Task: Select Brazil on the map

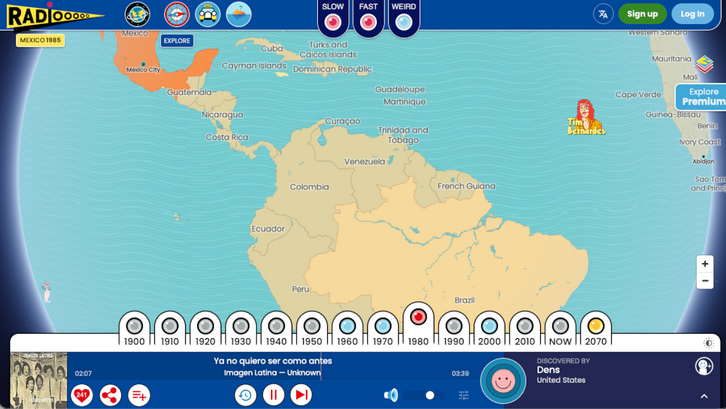Action: point(464,300)
